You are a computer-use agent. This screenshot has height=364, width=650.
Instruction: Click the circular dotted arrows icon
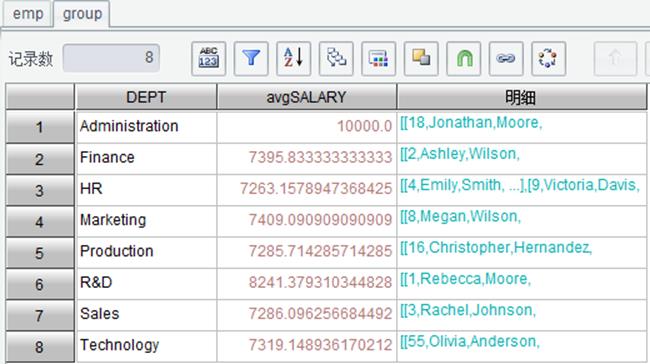(x=548, y=58)
